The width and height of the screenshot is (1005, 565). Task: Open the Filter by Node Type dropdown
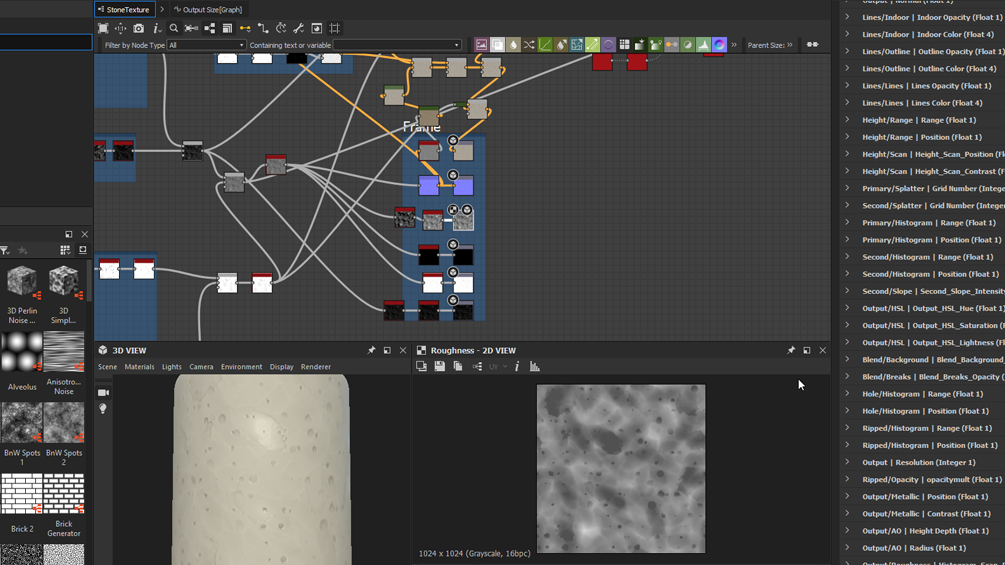[x=206, y=45]
